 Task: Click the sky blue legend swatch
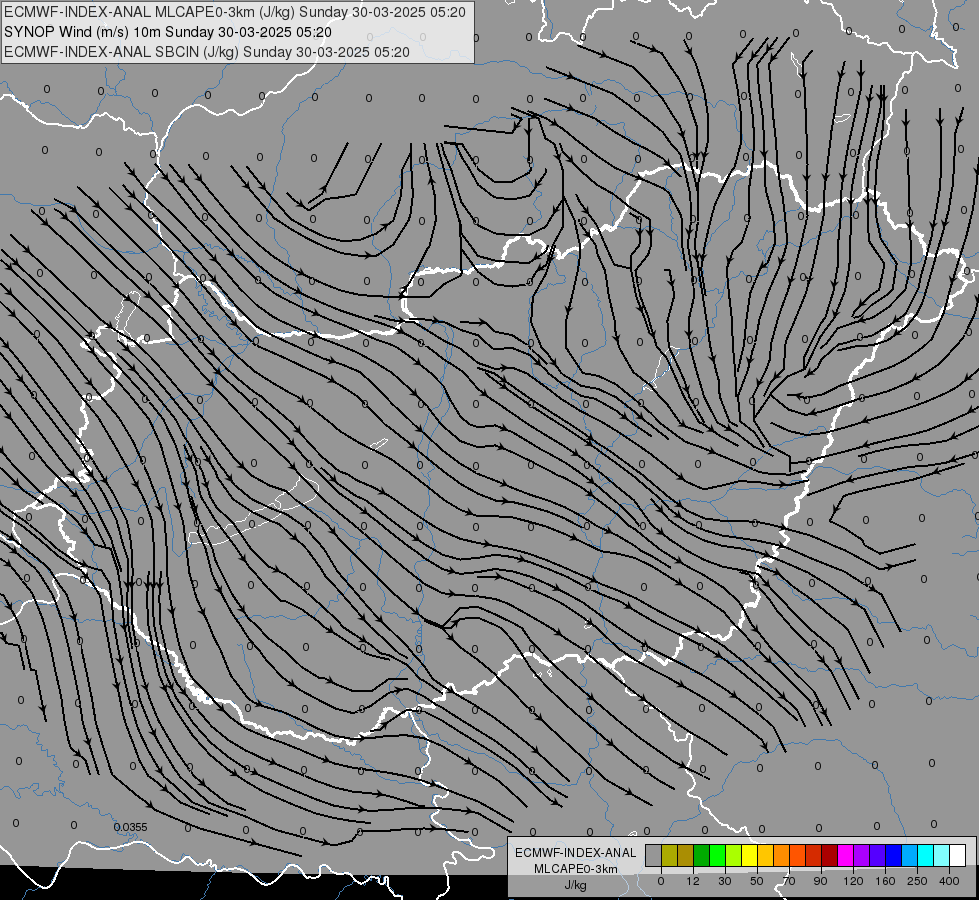pos(910,855)
